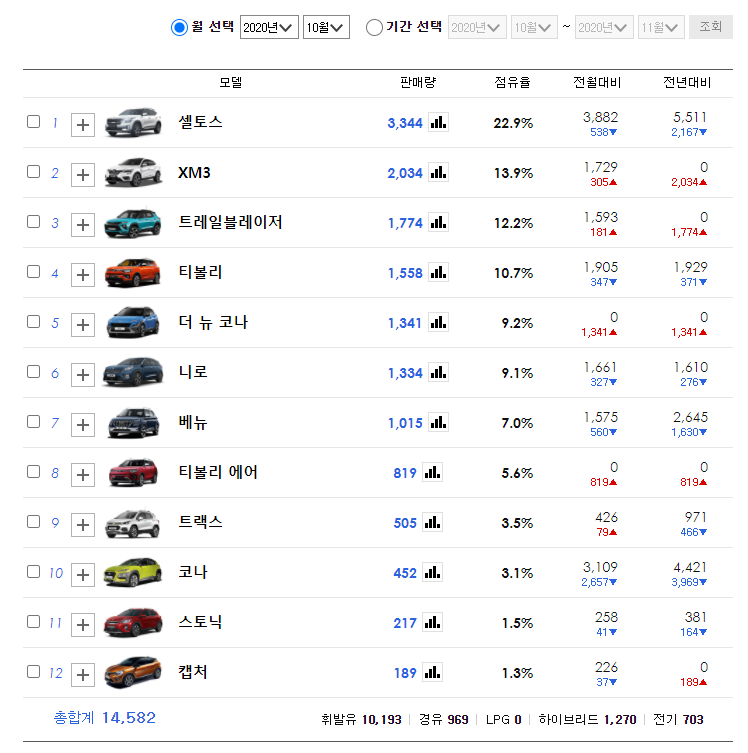Click the 총합계 14,582 total
Image resolution: width=748 pixels, height=753 pixels.
[x=104, y=718]
